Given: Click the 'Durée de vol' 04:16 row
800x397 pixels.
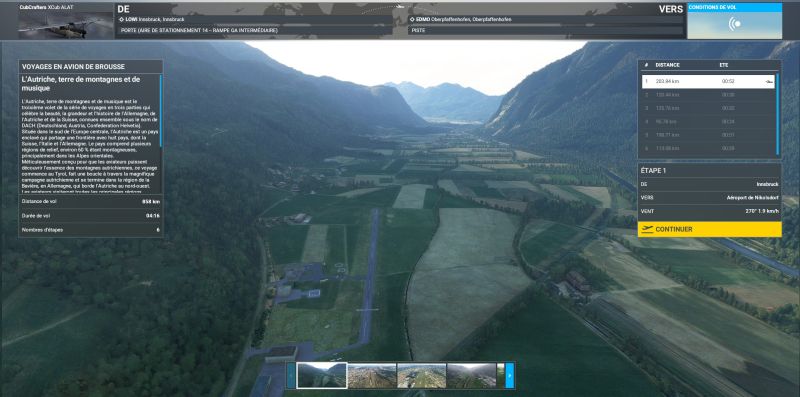Looking at the screenshot, I should (x=91, y=216).
